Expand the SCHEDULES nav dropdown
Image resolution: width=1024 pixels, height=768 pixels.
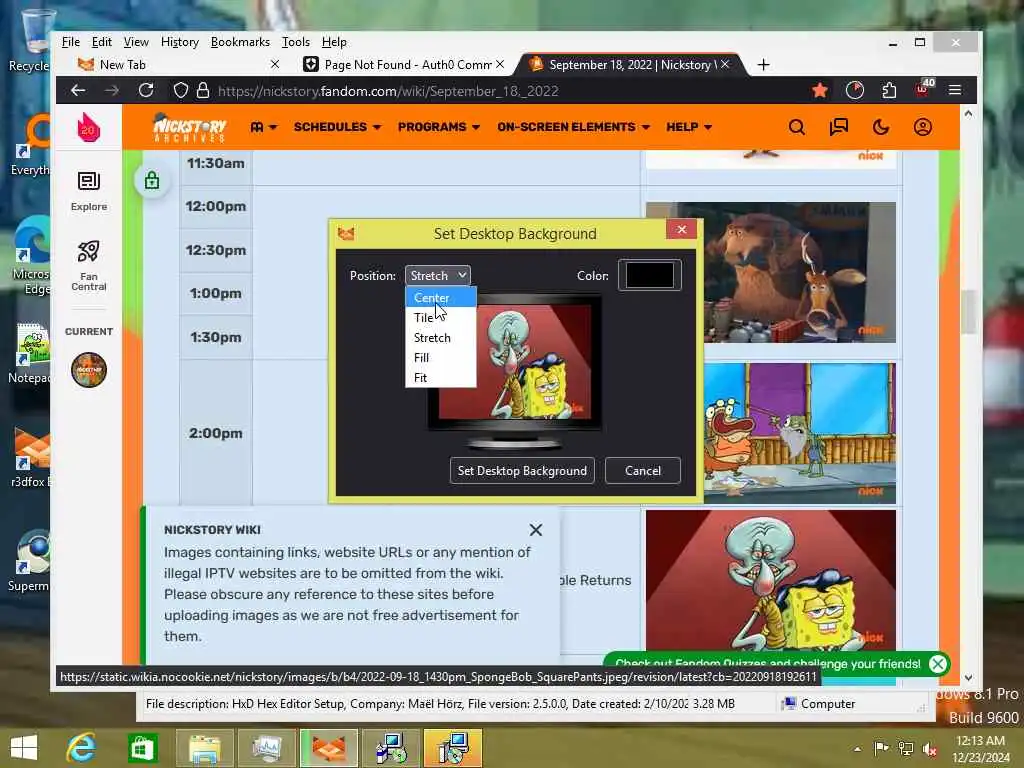(x=337, y=127)
